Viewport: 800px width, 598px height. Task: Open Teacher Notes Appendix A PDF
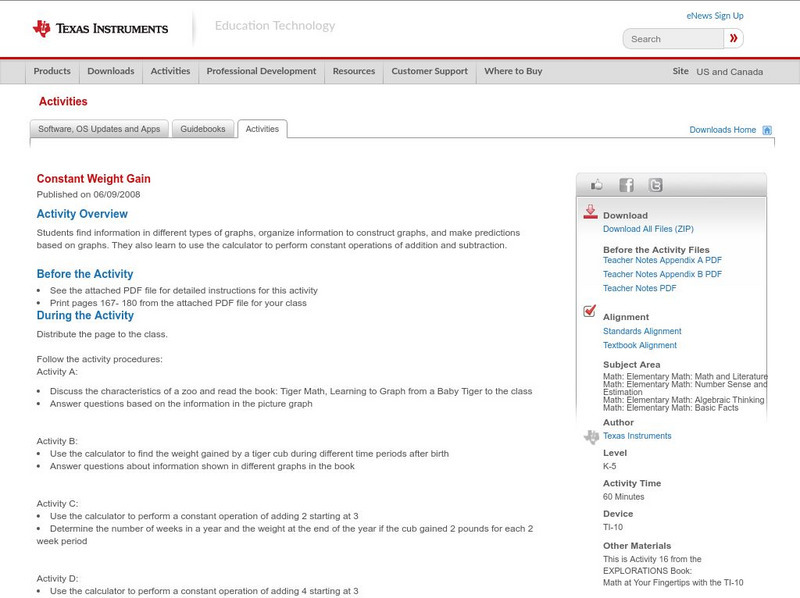662,260
